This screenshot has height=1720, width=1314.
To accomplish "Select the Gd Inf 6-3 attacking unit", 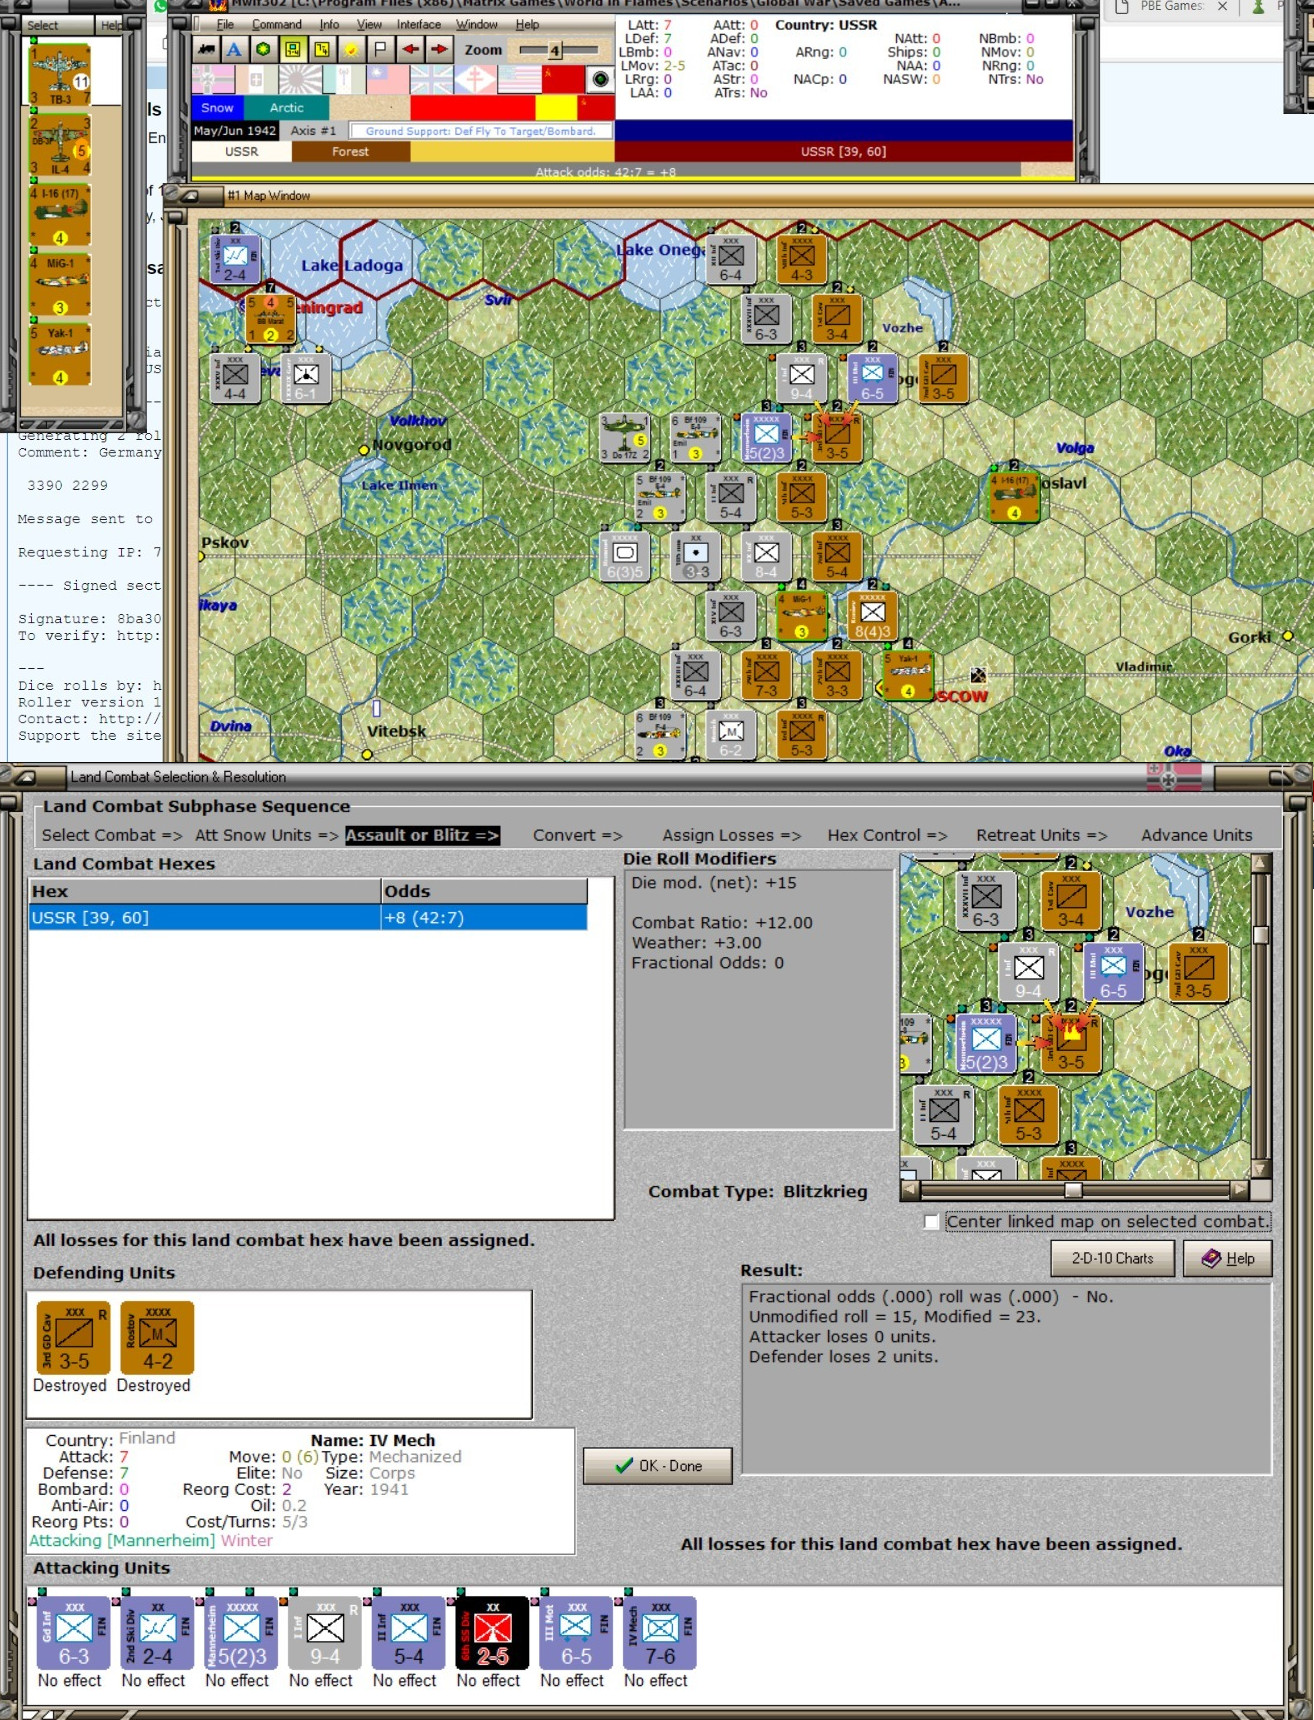I will coord(73,1633).
